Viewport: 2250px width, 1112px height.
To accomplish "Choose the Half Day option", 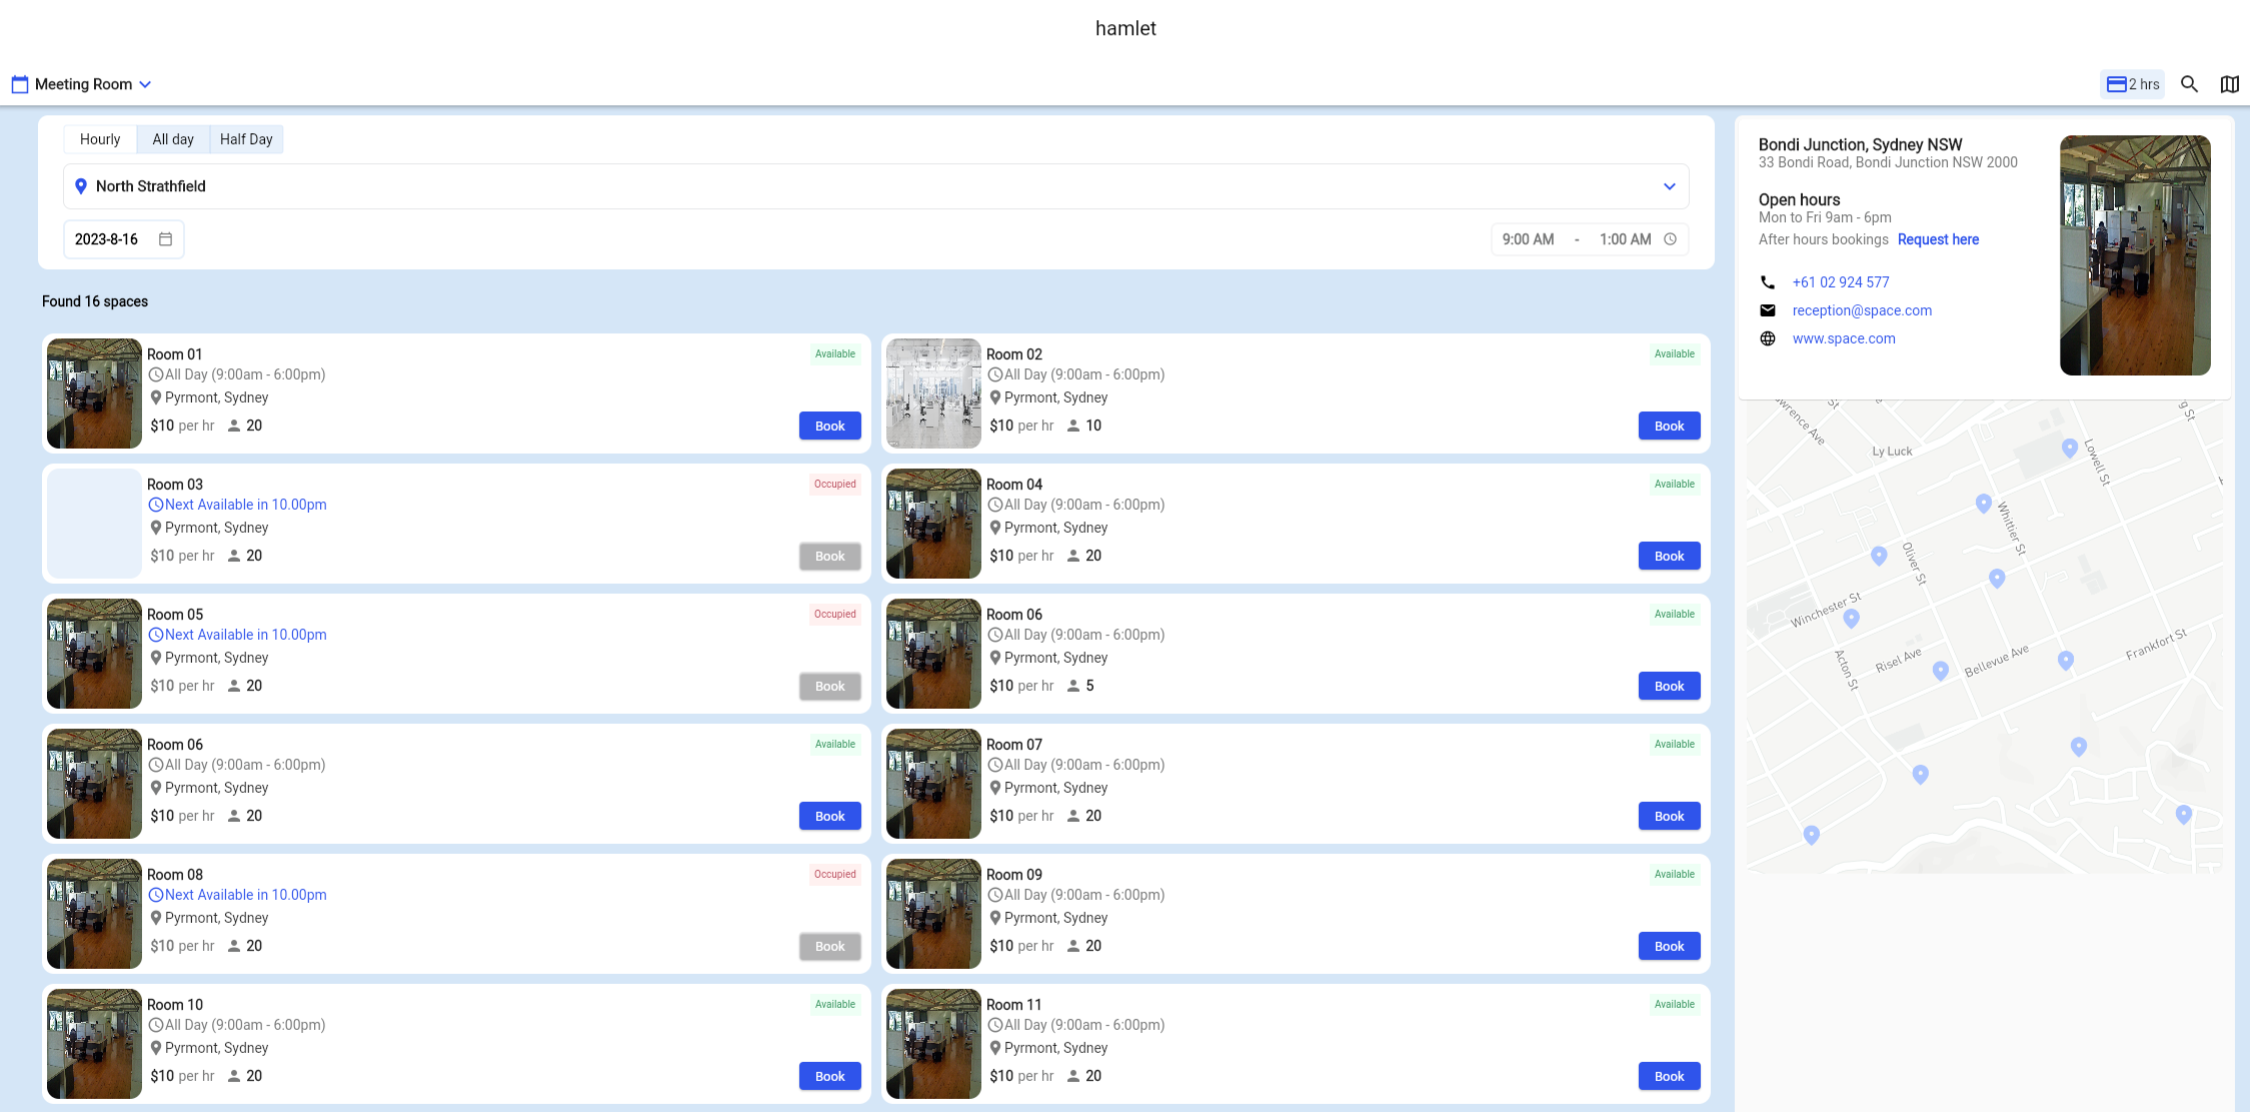I will 246,139.
